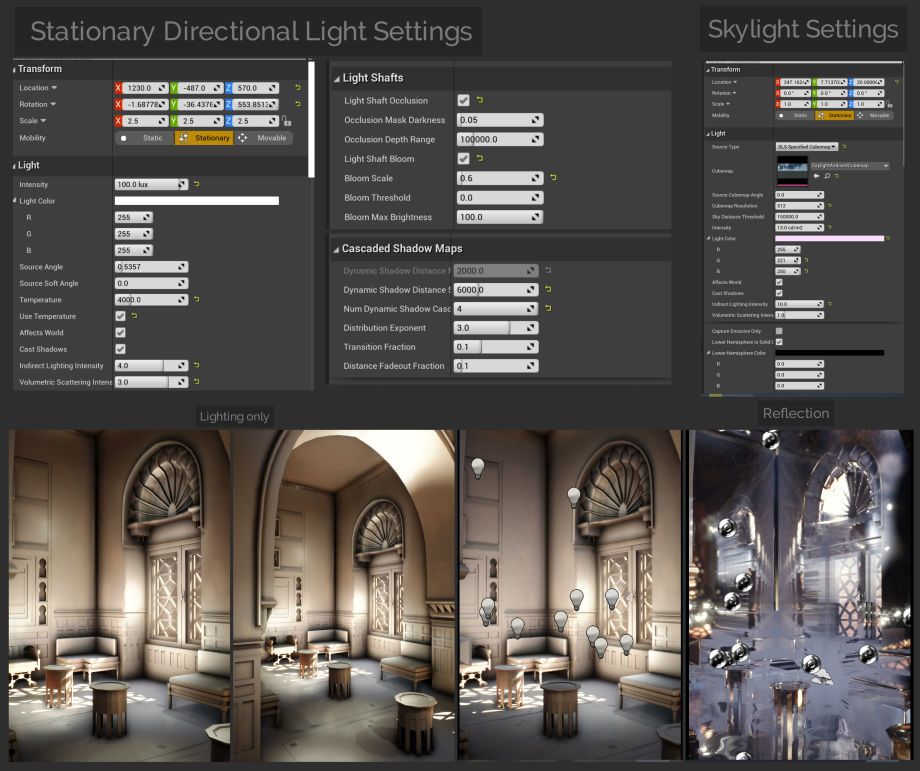Viewport: 920px width, 771px height.
Task: Click Occlusion Mask Darkness value field
Action: (x=500, y=120)
